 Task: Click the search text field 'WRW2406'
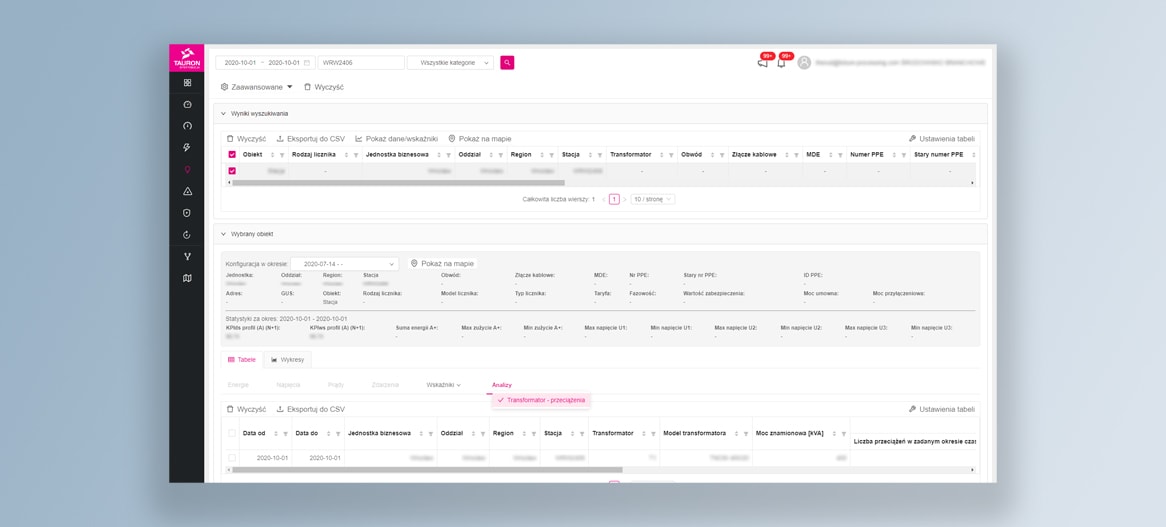pos(360,63)
